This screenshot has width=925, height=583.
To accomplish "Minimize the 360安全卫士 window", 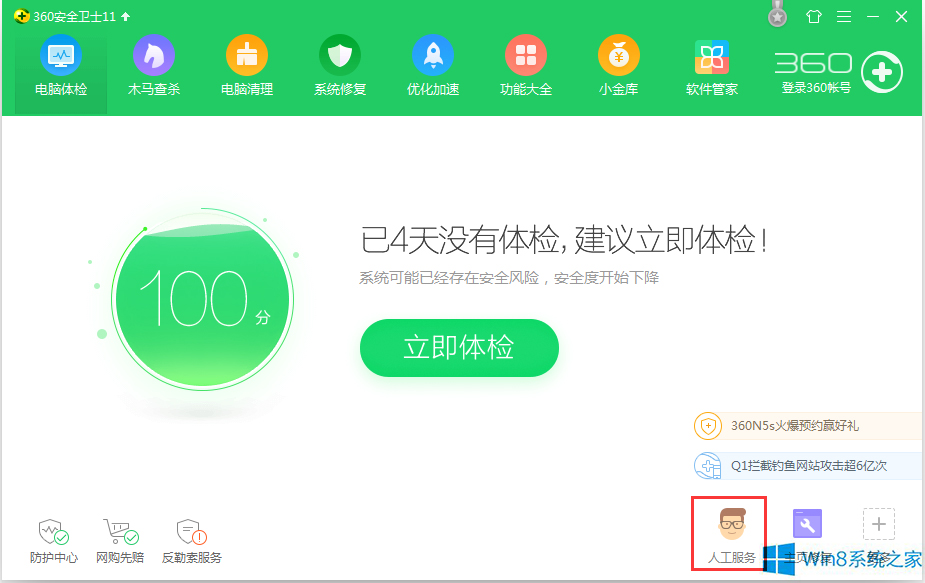I will pyautogui.click(x=873, y=17).
